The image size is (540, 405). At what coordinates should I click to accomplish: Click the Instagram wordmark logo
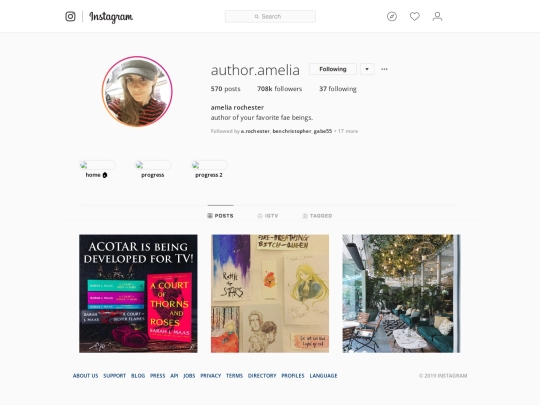click(x=111, y=17)
